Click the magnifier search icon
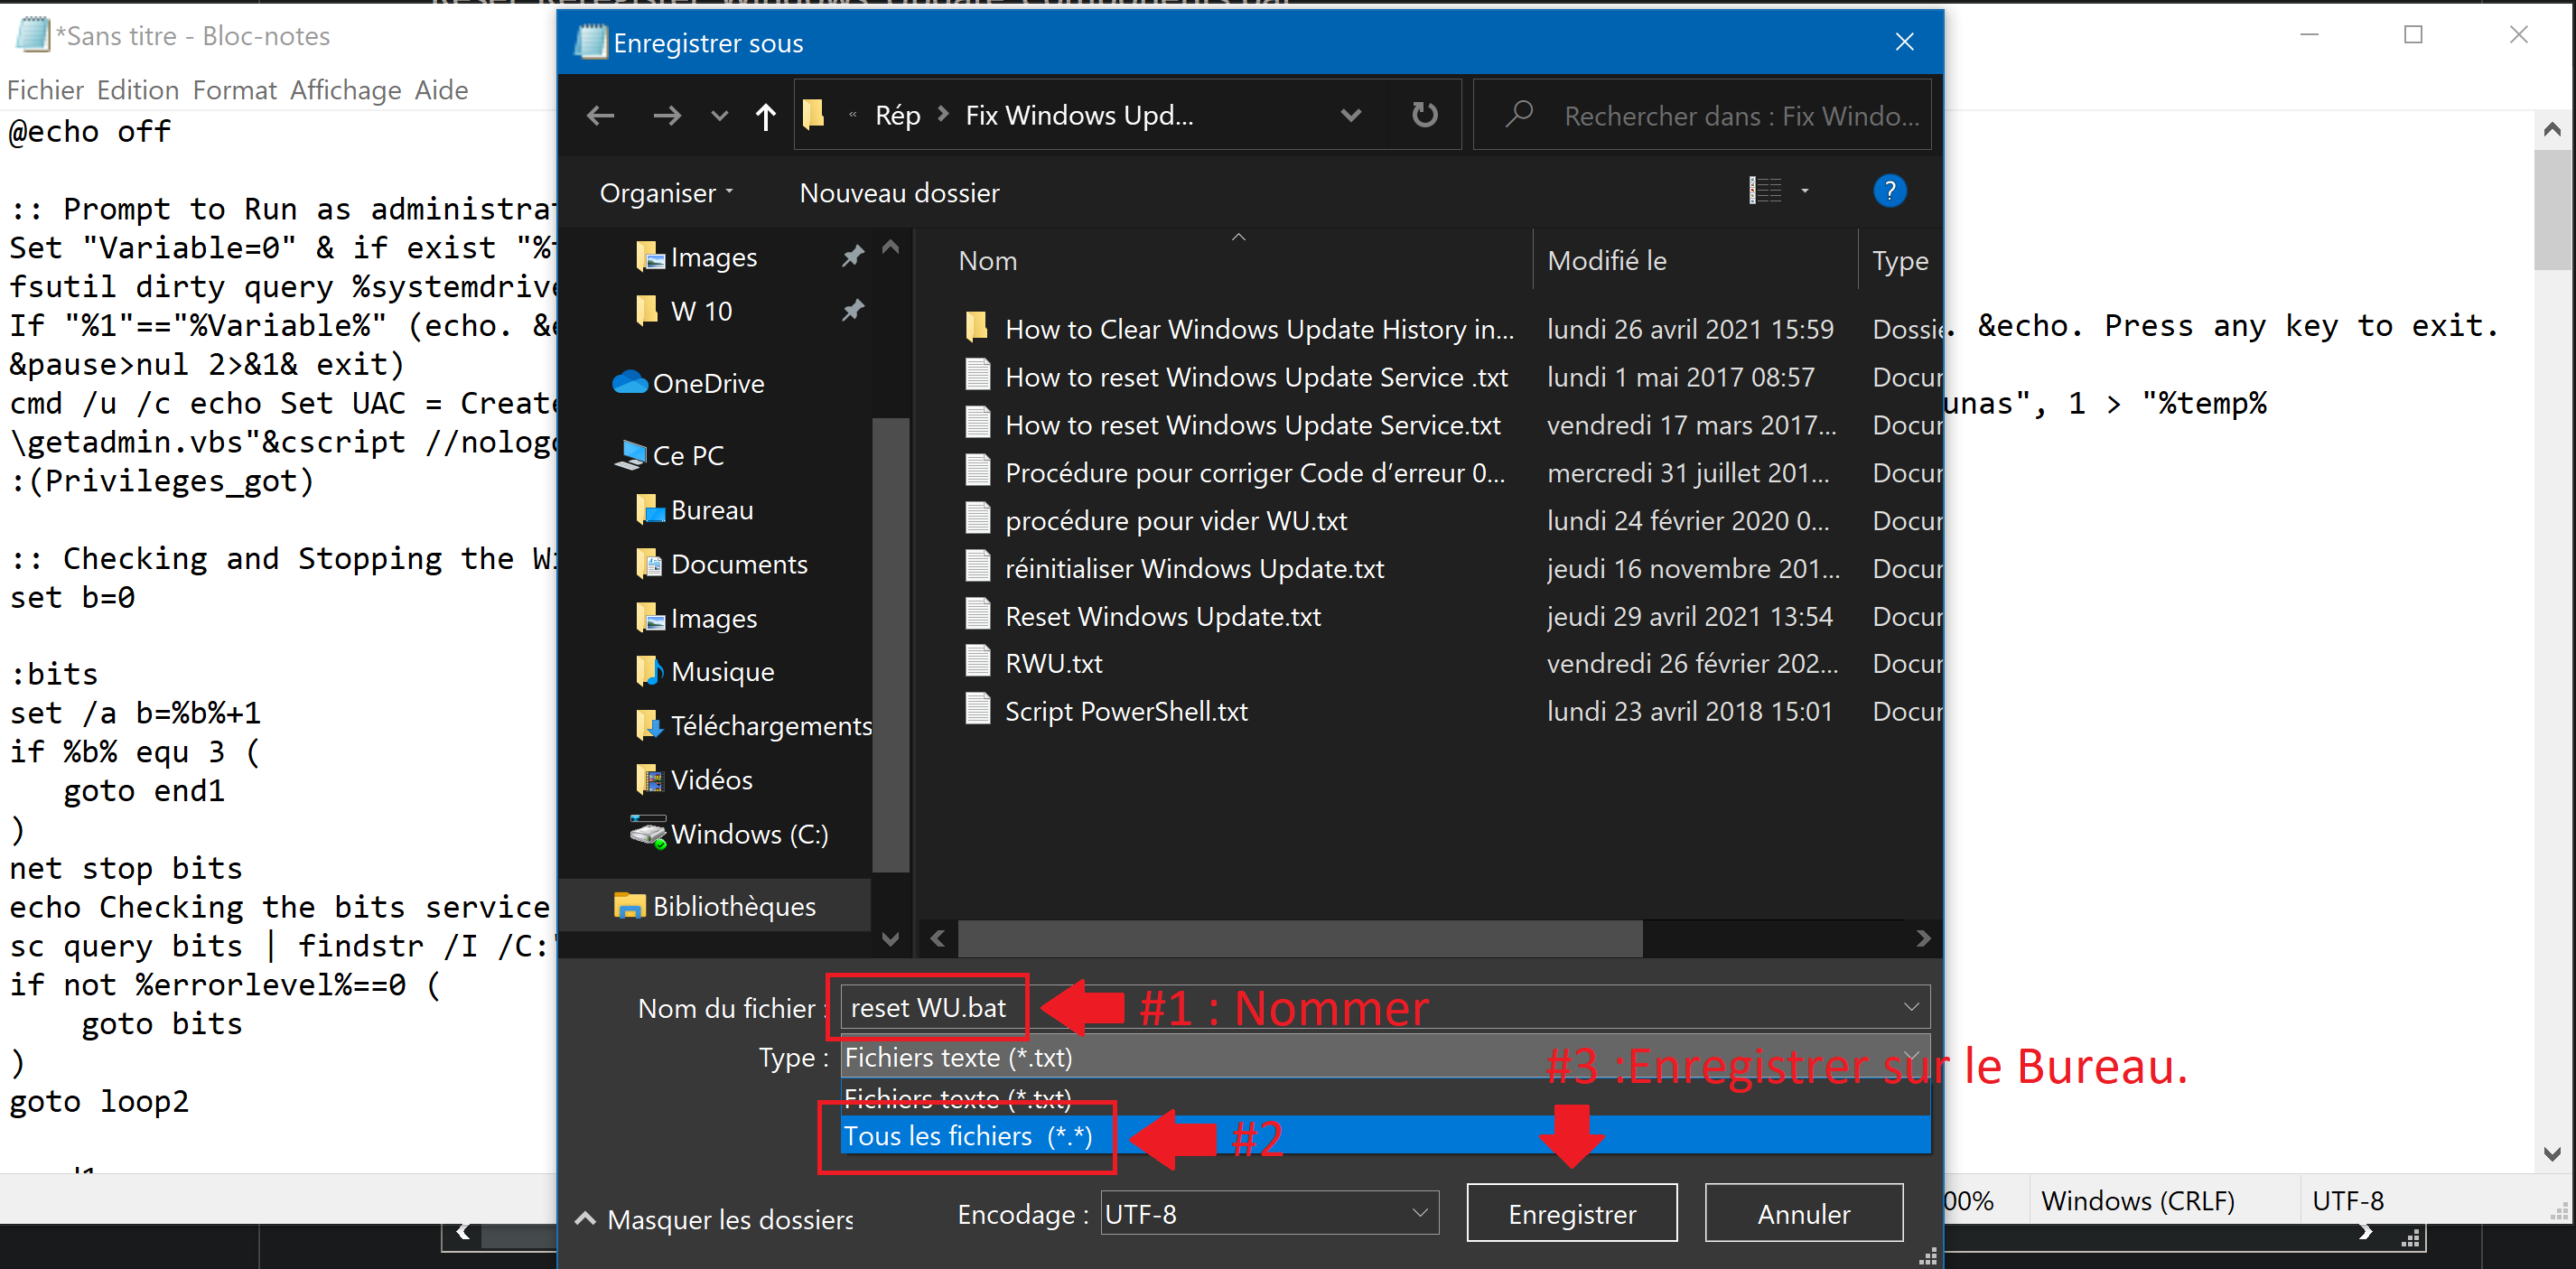This screenshot has height=1269, width=2576. (x=1519, y=114)
